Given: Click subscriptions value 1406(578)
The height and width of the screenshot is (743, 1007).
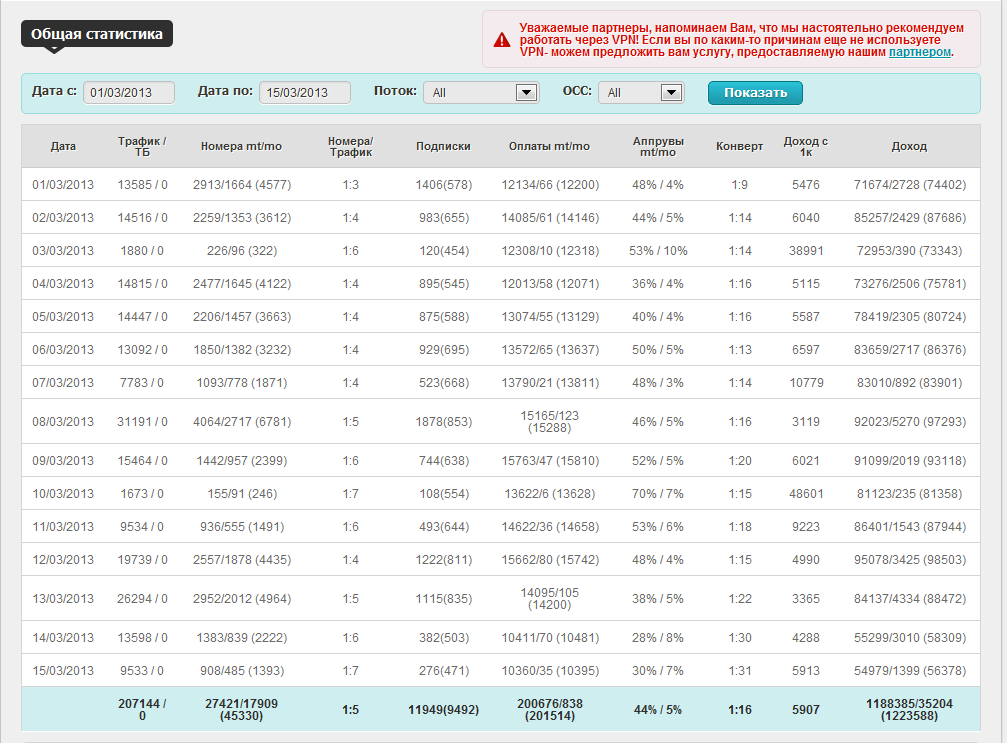Looking at the screenshot, I should [443, 185].
